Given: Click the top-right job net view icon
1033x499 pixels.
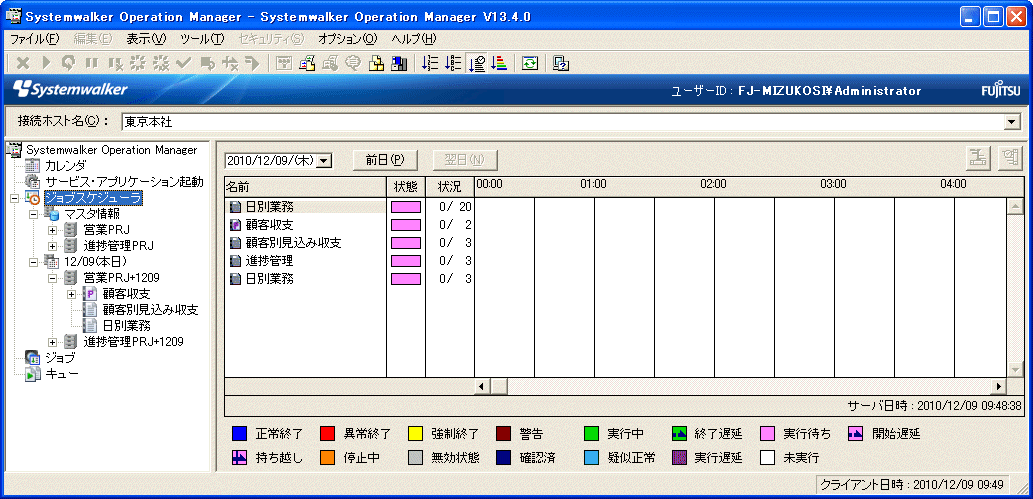Looking at the screenshot, I should click(x=979, y=158).
